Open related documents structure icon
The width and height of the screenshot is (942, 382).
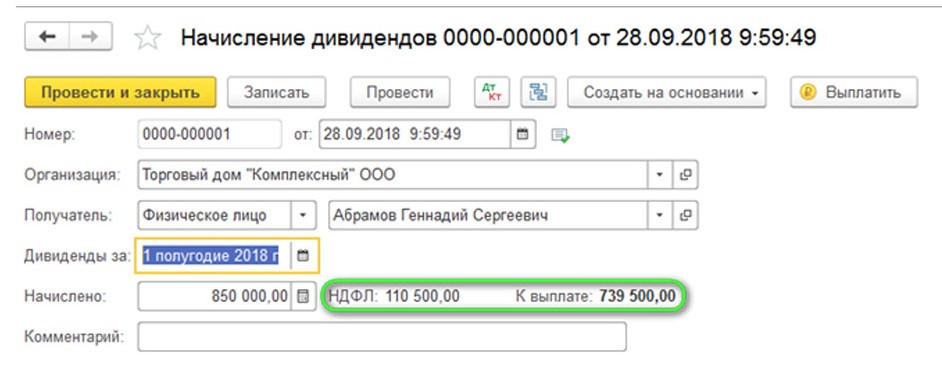pos(538,92)
